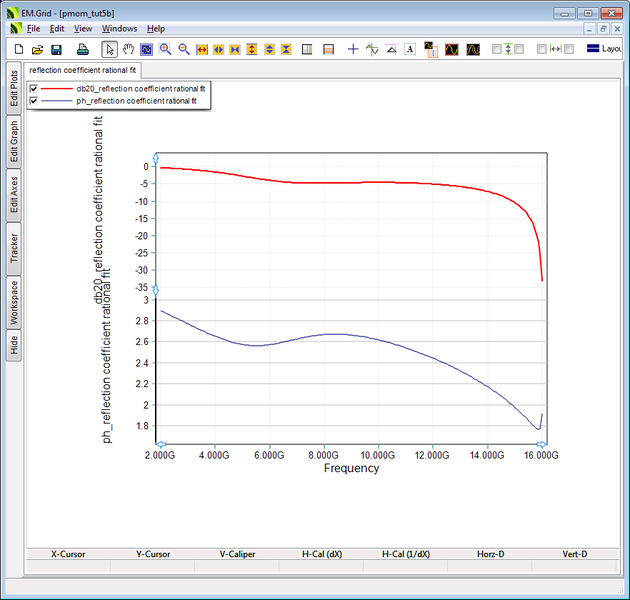Click top-left axis resize handle at 0
Viewport: 630px width, 600px height.
pyautogui.click(x=156, y=158)
